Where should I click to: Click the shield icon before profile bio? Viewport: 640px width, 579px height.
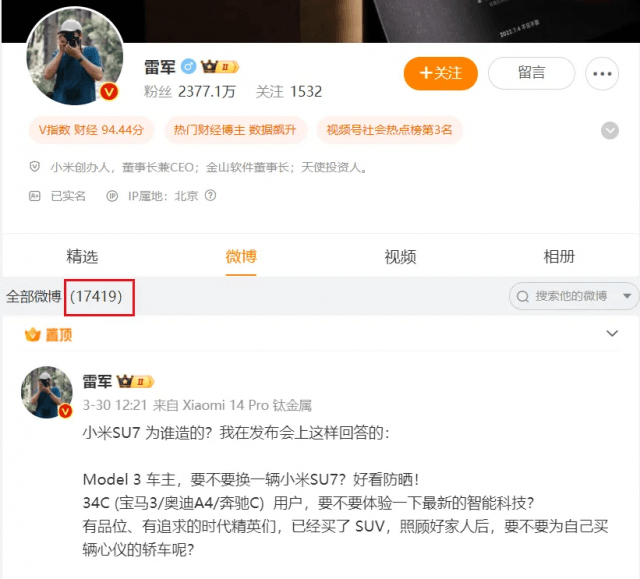pyautogui.click(x=35, y=166)
